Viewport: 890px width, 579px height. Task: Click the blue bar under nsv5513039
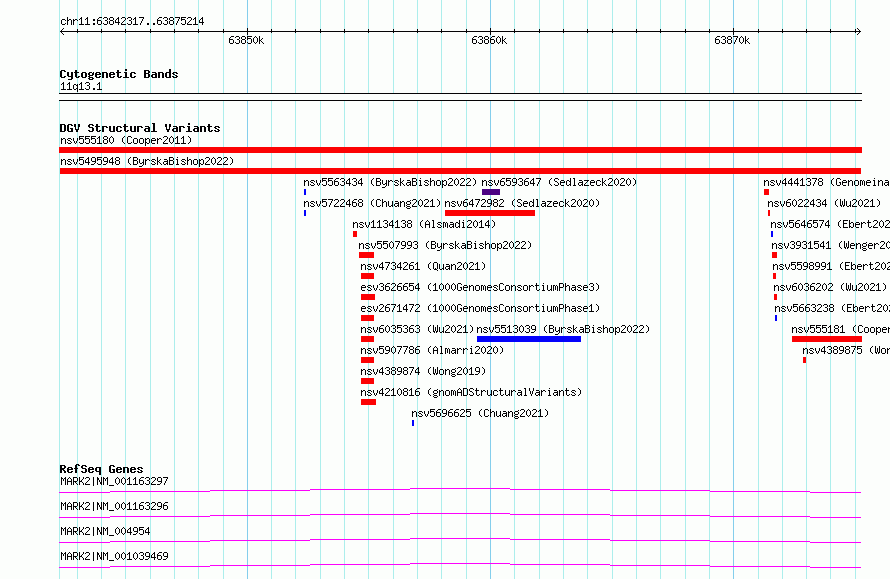529,339
